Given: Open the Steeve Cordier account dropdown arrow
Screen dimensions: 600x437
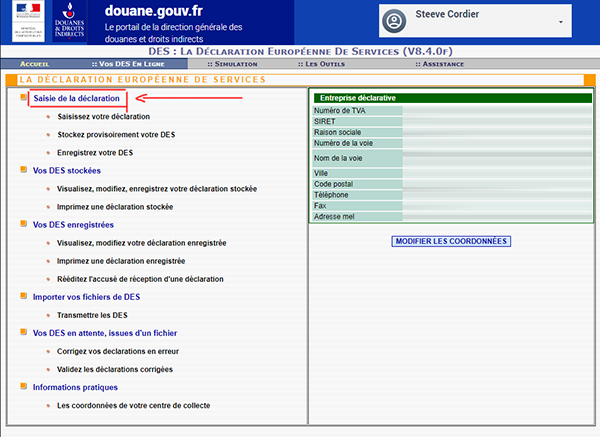Looking at the screenshot, I should tap(561, 22).
